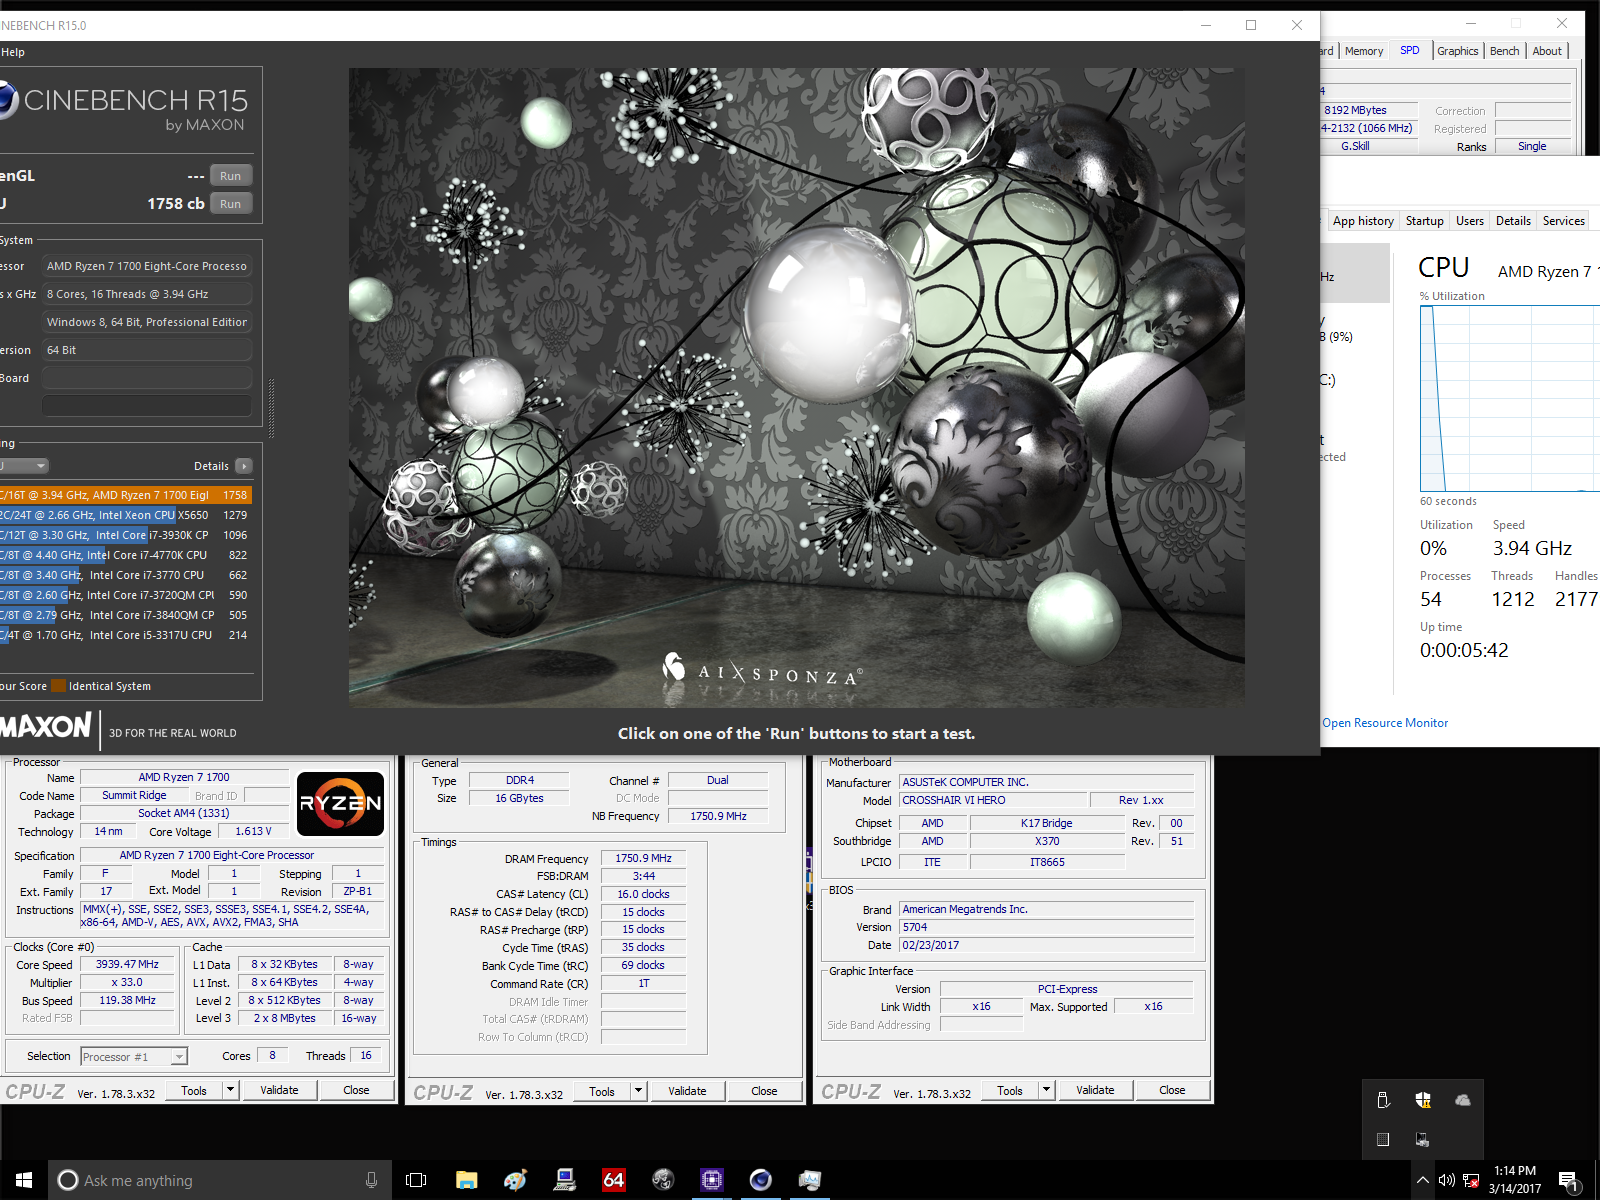This screenshot has width=1600, height=1200.
Task: Open Details tab in Task Manager
Action: click(x=1513, y=221)
